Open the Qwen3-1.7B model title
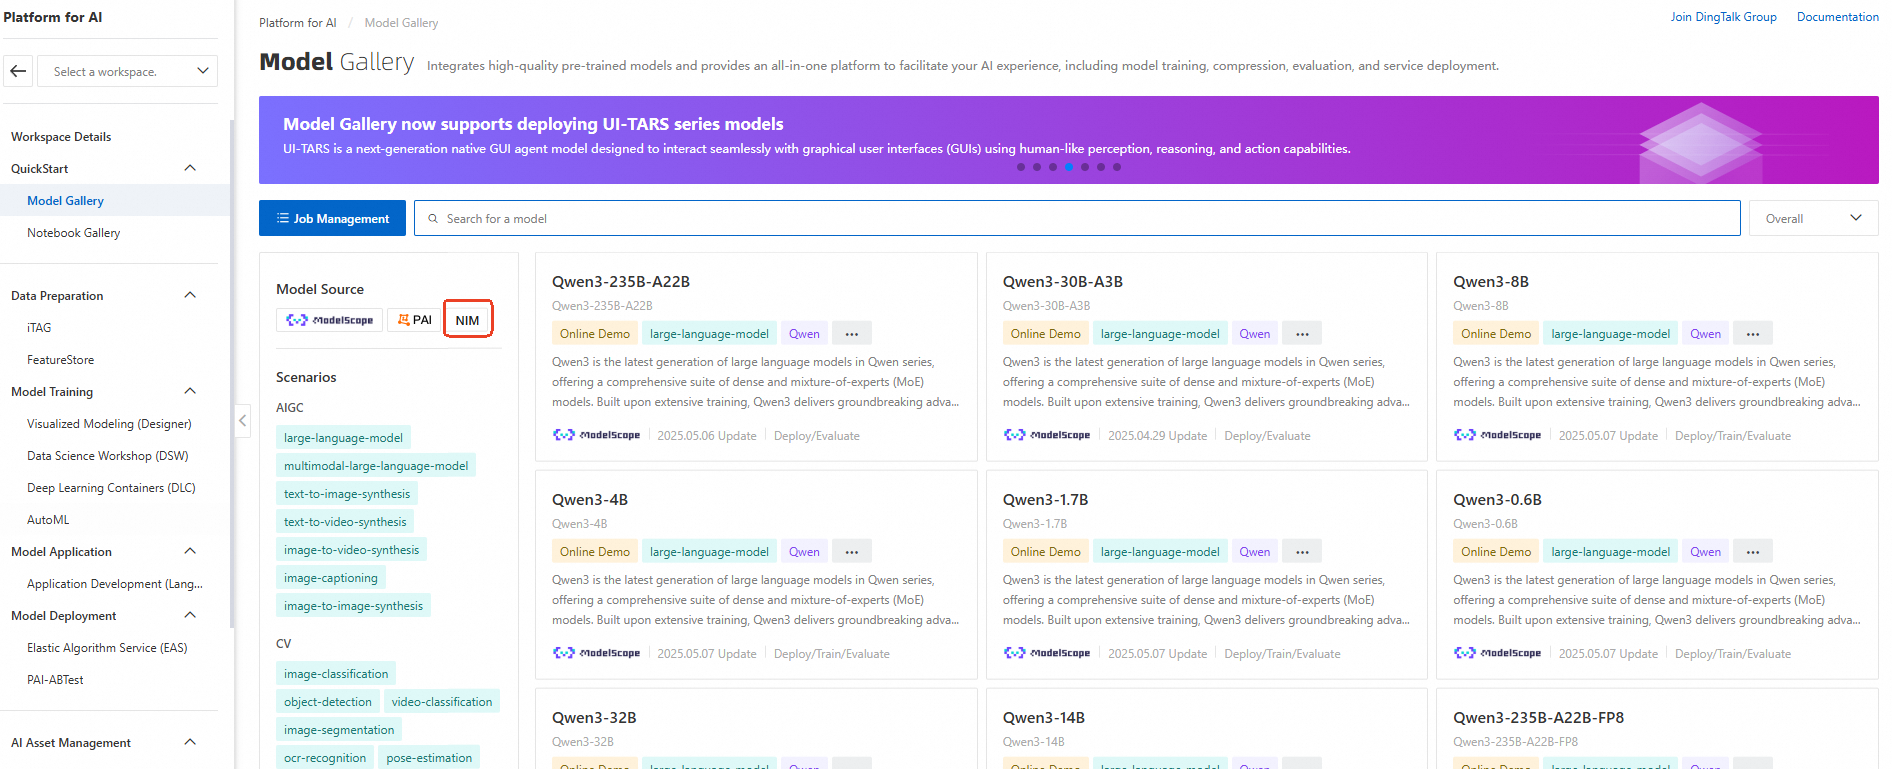This screenshot has height=769, width=1892. (x=1045, y=500)
